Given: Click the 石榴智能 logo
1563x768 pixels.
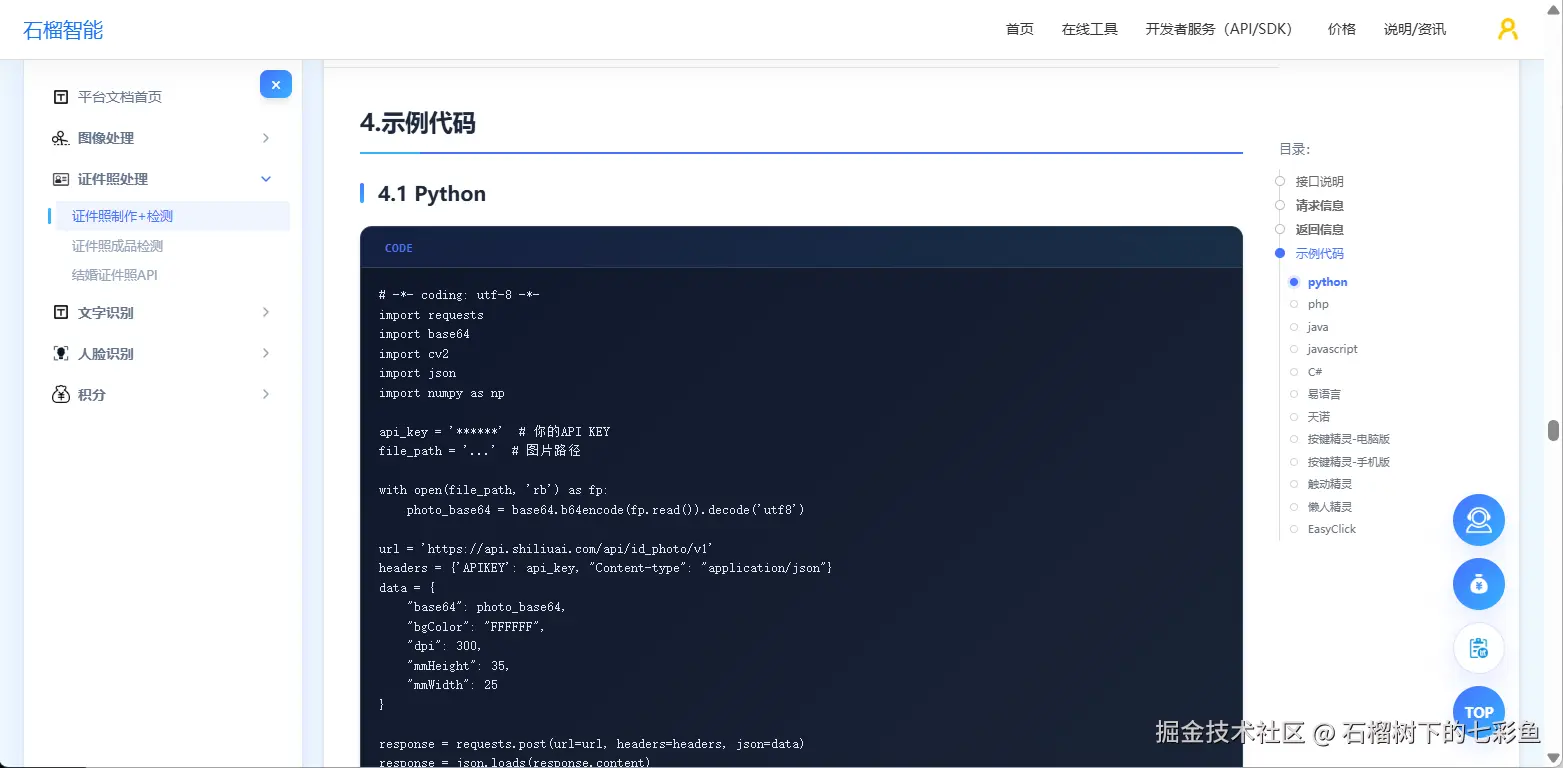Looking at the screenshot, I should [x=63, y=30].
